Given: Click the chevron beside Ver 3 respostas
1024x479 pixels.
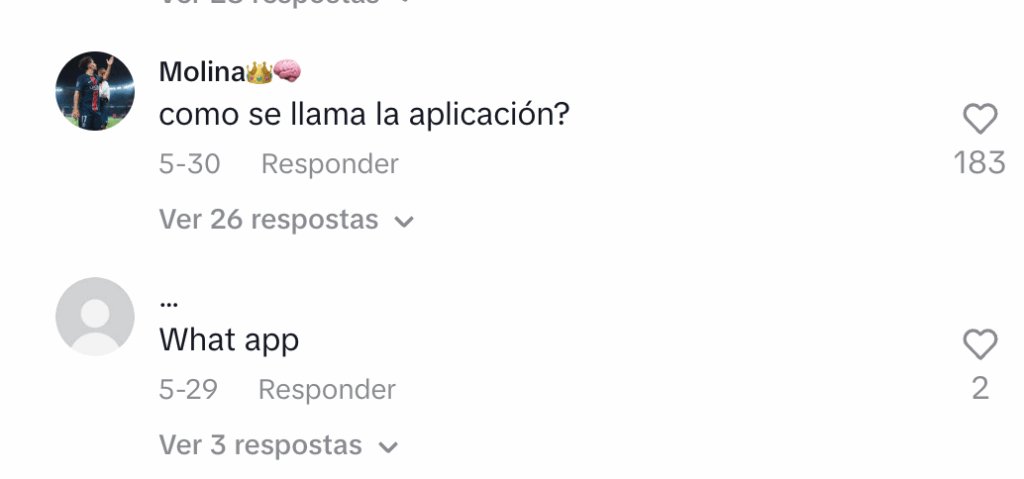Looking at the screenshot, I should 389,447.
